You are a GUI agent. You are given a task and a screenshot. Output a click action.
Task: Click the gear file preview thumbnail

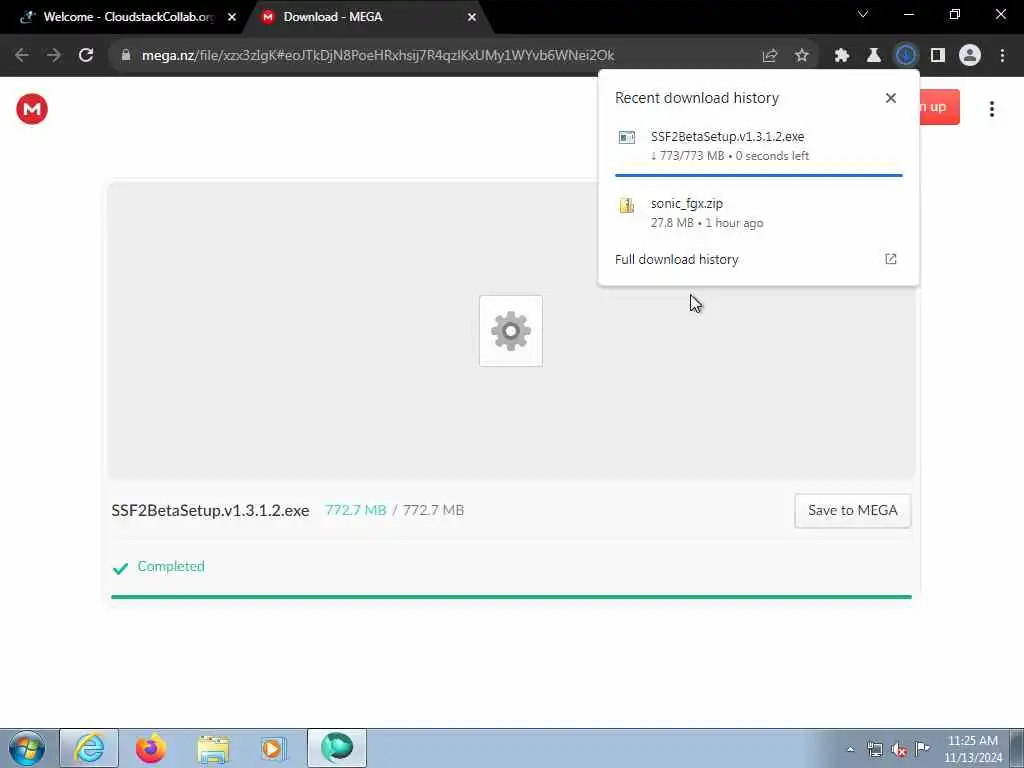511,331
